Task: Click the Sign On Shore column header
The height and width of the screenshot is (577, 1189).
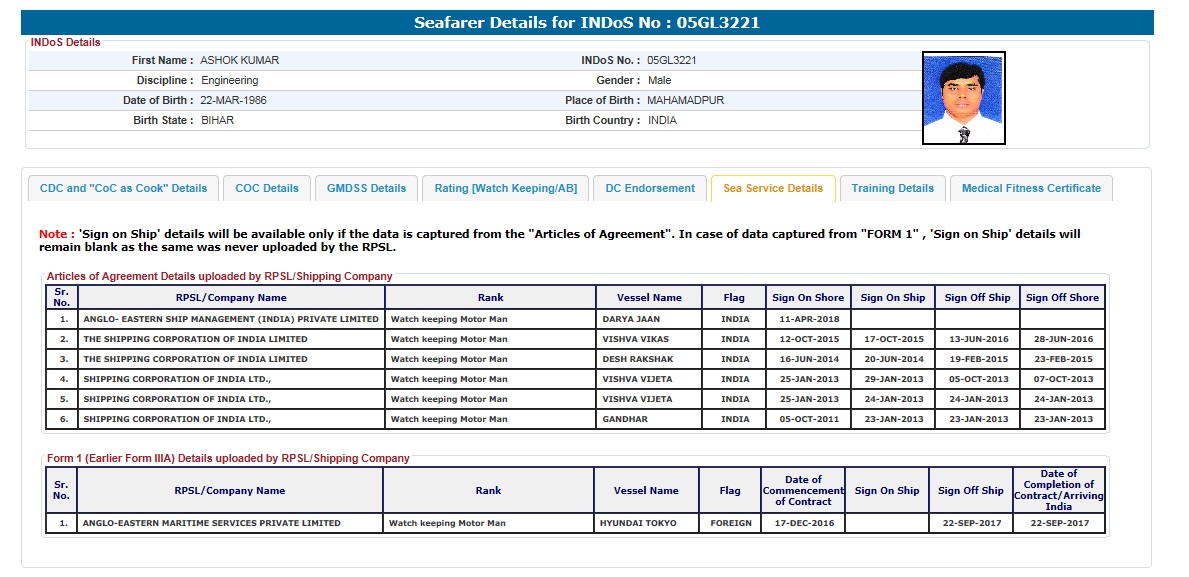Action: click(808, 297)
